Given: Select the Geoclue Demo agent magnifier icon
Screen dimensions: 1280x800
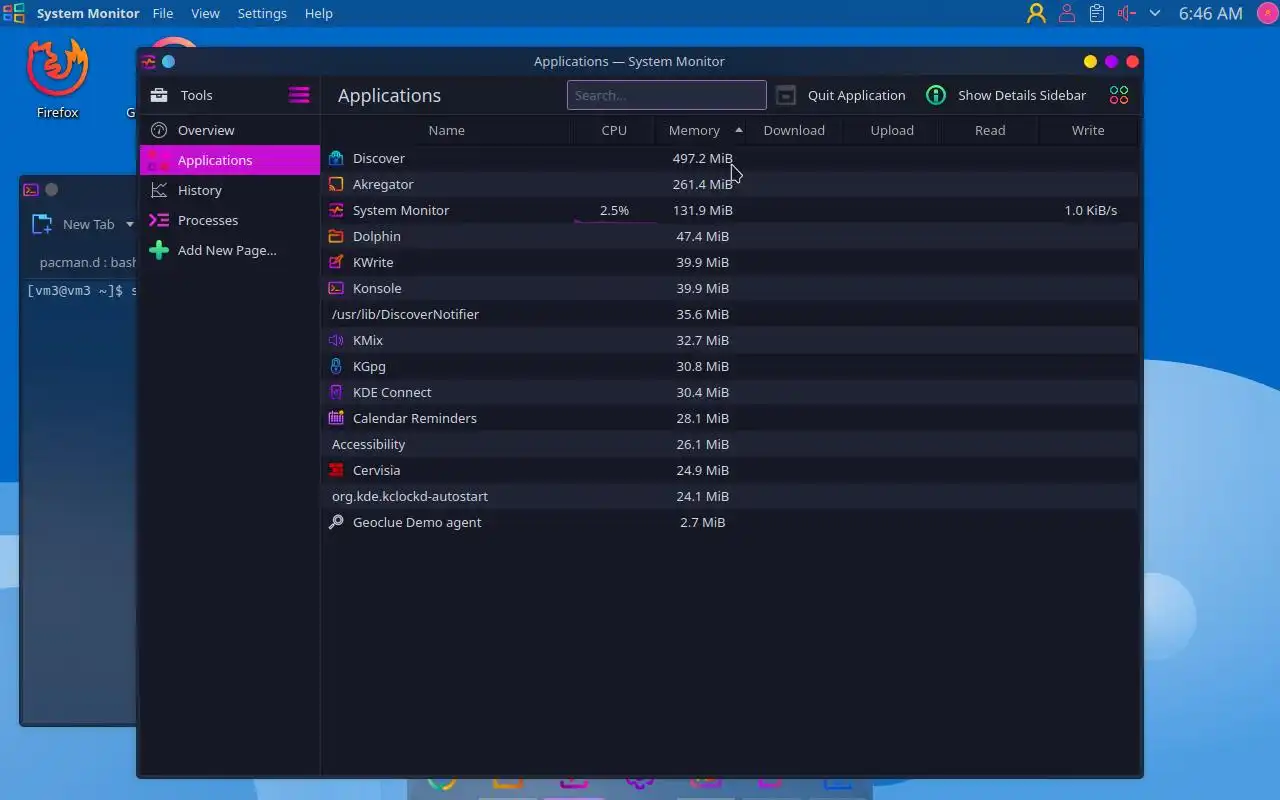Looking at the screenshot, I should pyautogui.click(x=336, y=522).
